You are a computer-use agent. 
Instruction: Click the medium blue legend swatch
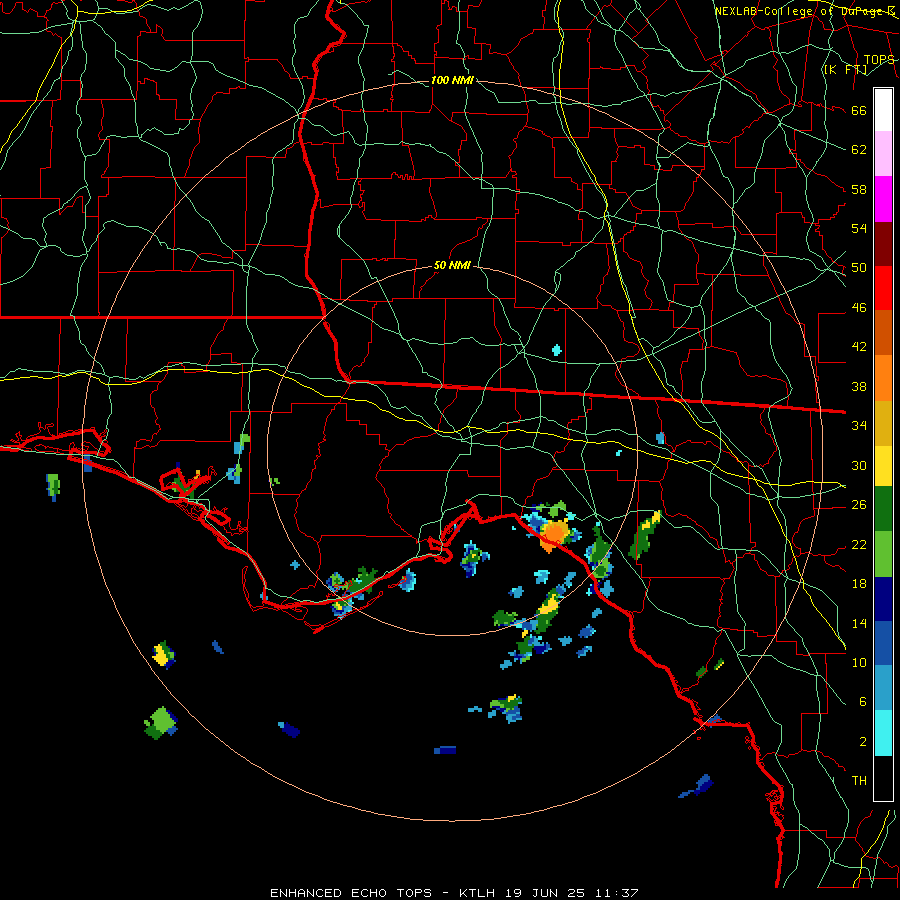tap(883, 643)
